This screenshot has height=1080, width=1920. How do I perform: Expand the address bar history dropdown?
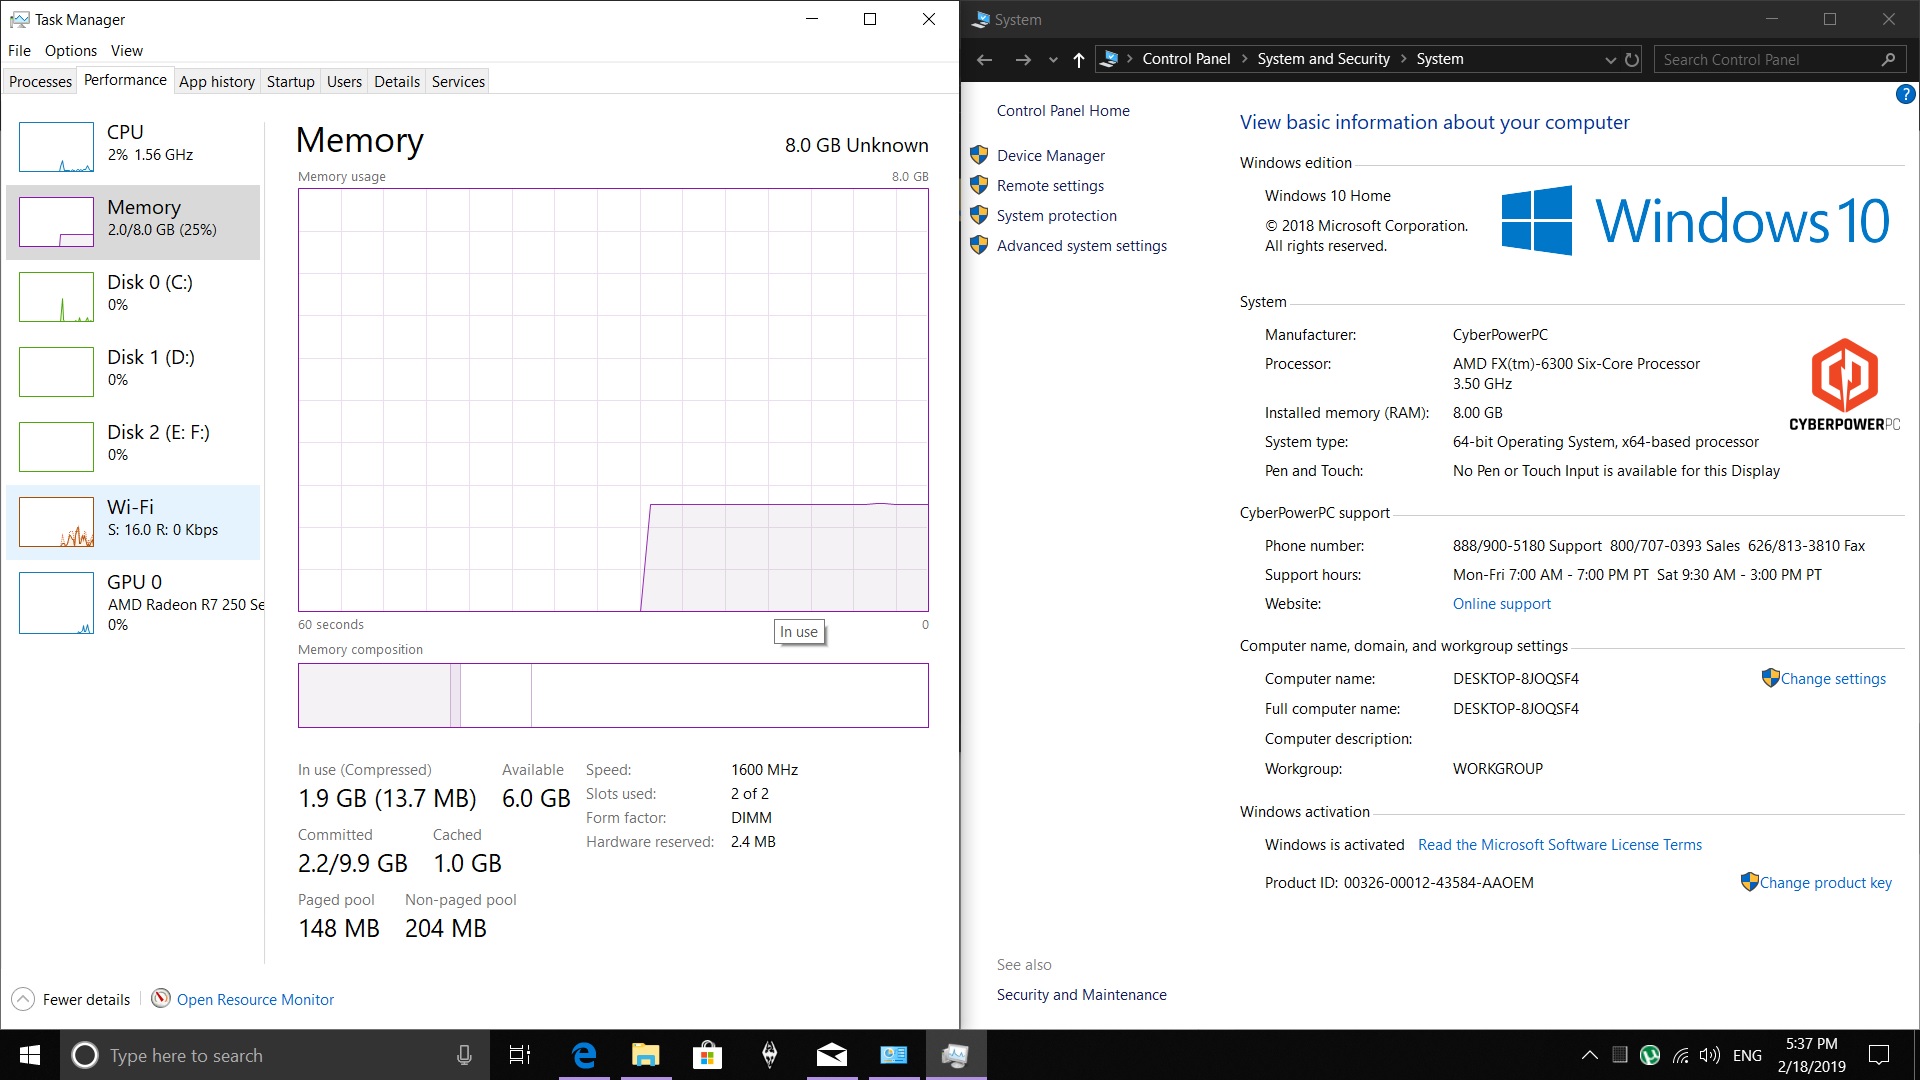click(x=1610, y=60)
